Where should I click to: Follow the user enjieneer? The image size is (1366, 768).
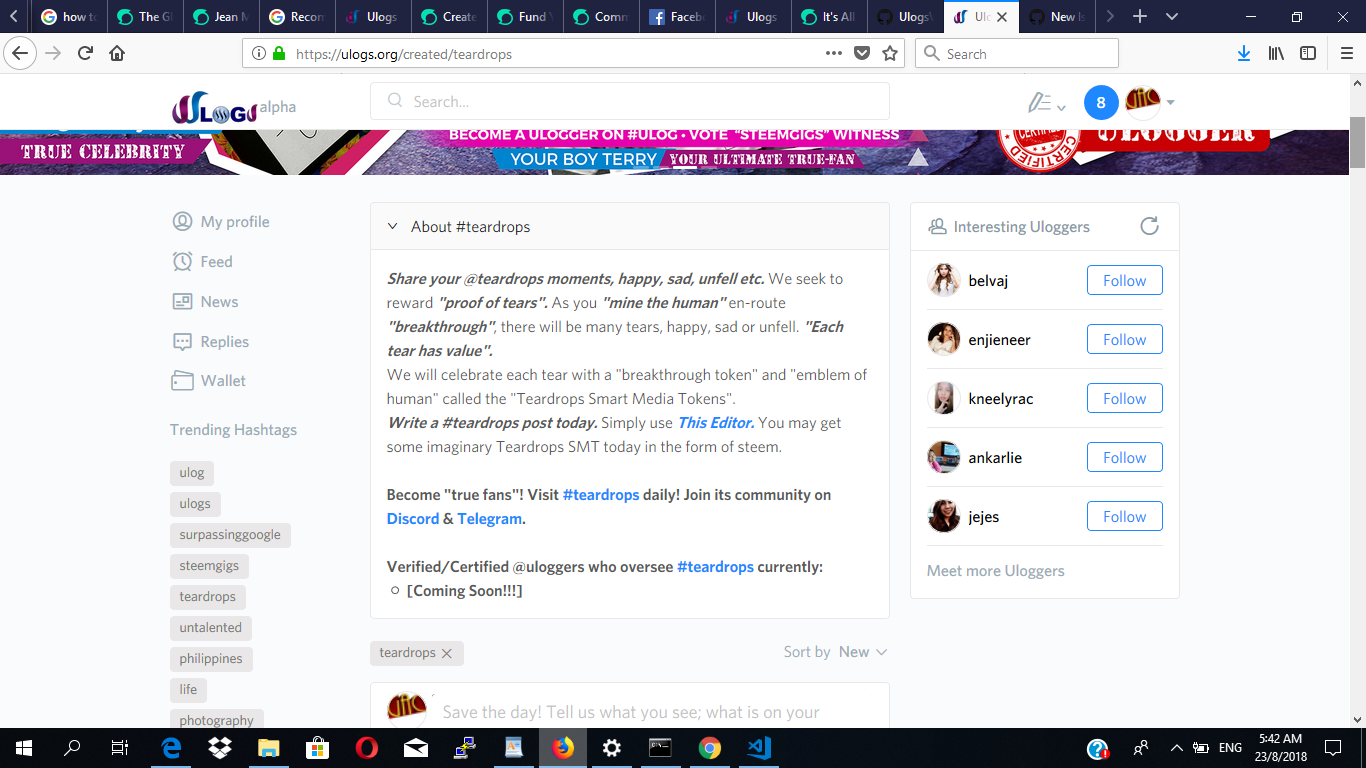[x=1124, y=340]
